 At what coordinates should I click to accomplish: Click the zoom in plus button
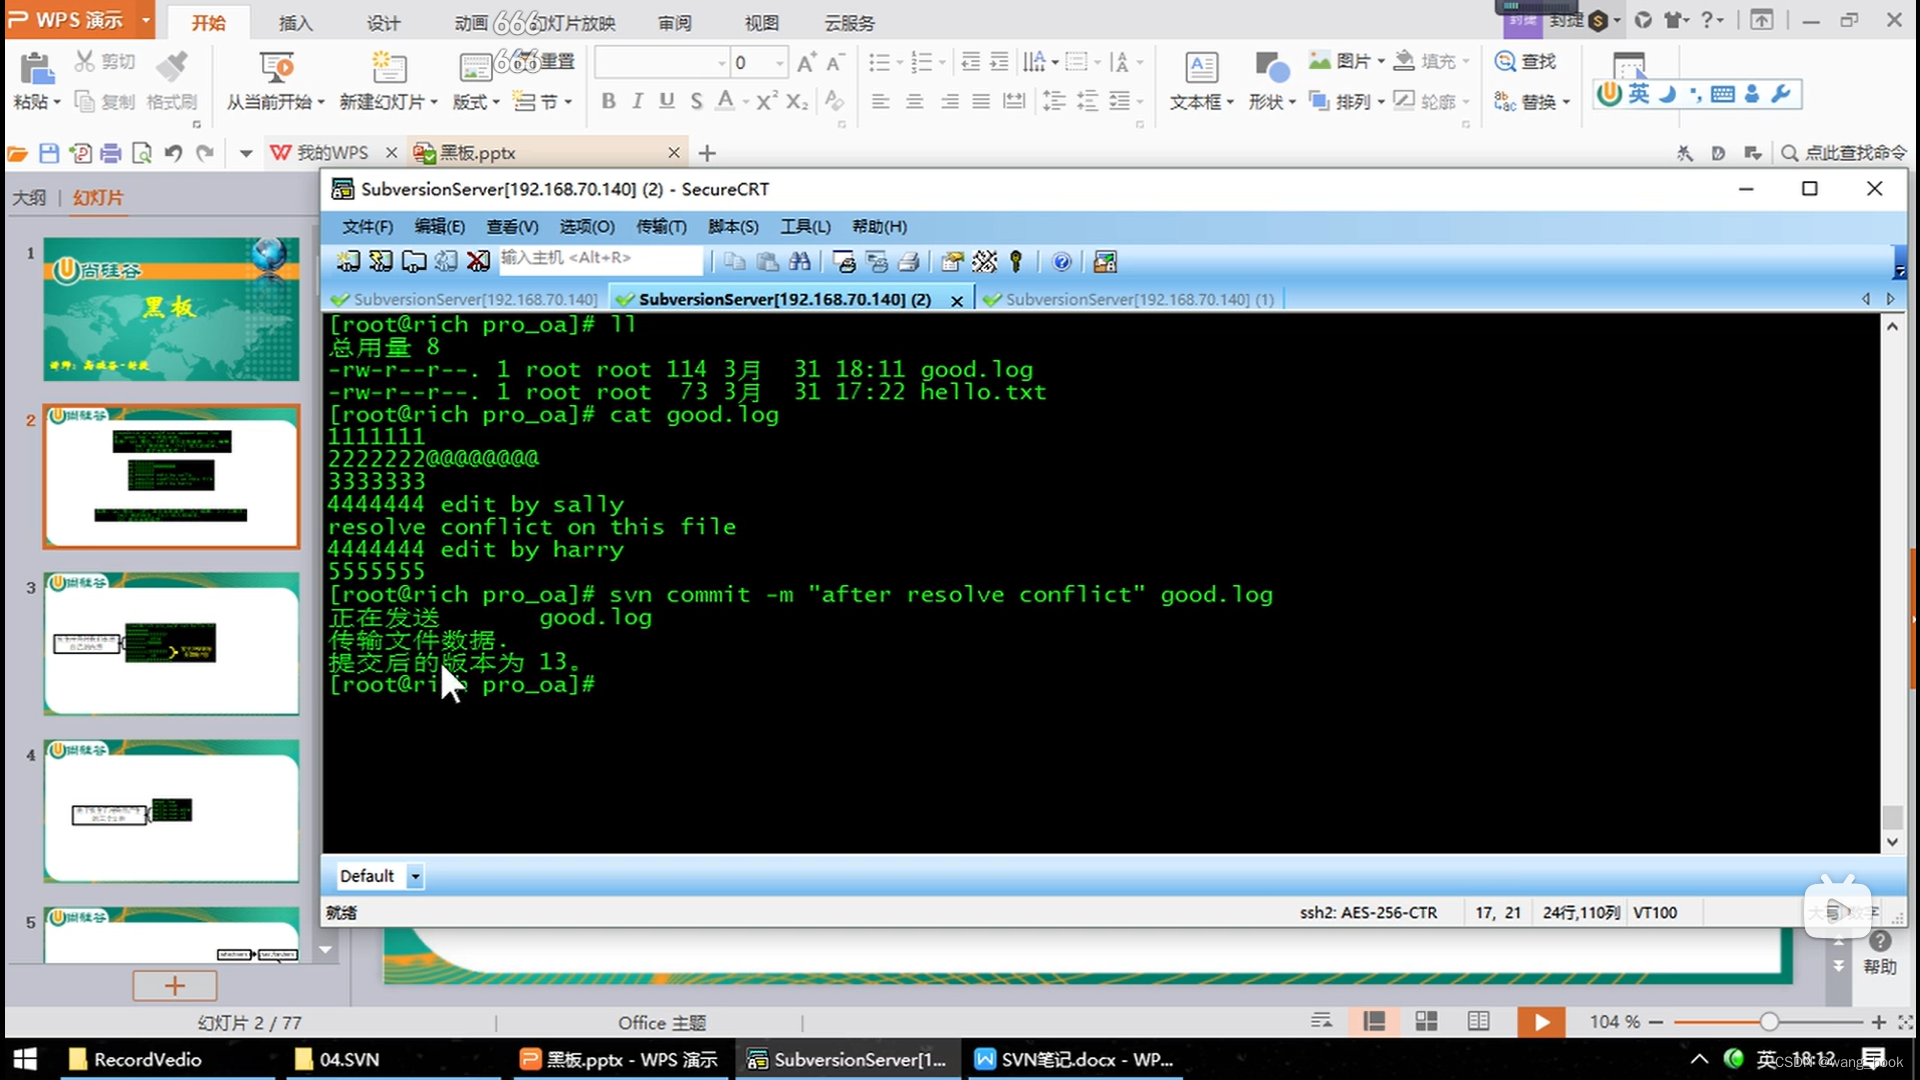point(1878,1022)
